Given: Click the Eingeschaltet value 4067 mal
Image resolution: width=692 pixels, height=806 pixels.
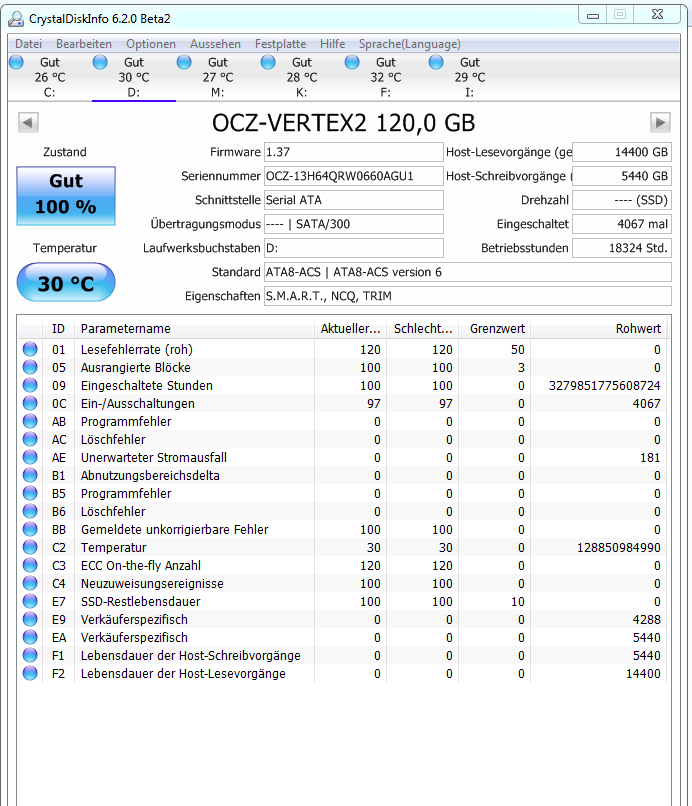Looking at the screenshot, I should 622,224.
